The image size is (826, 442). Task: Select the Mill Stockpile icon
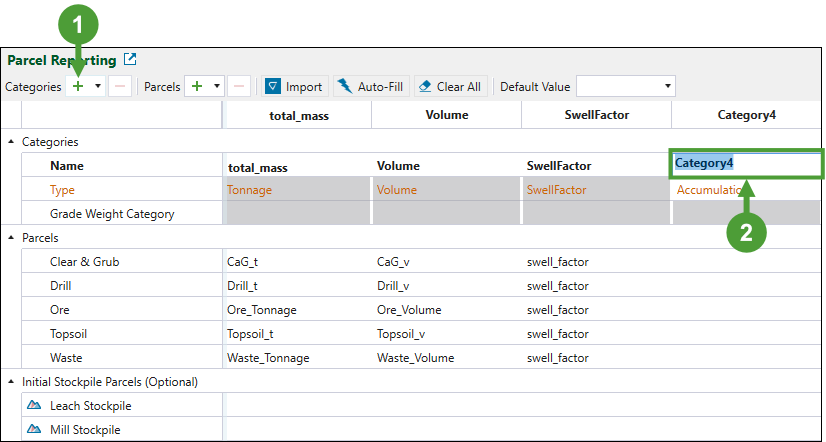coord(34,430)
